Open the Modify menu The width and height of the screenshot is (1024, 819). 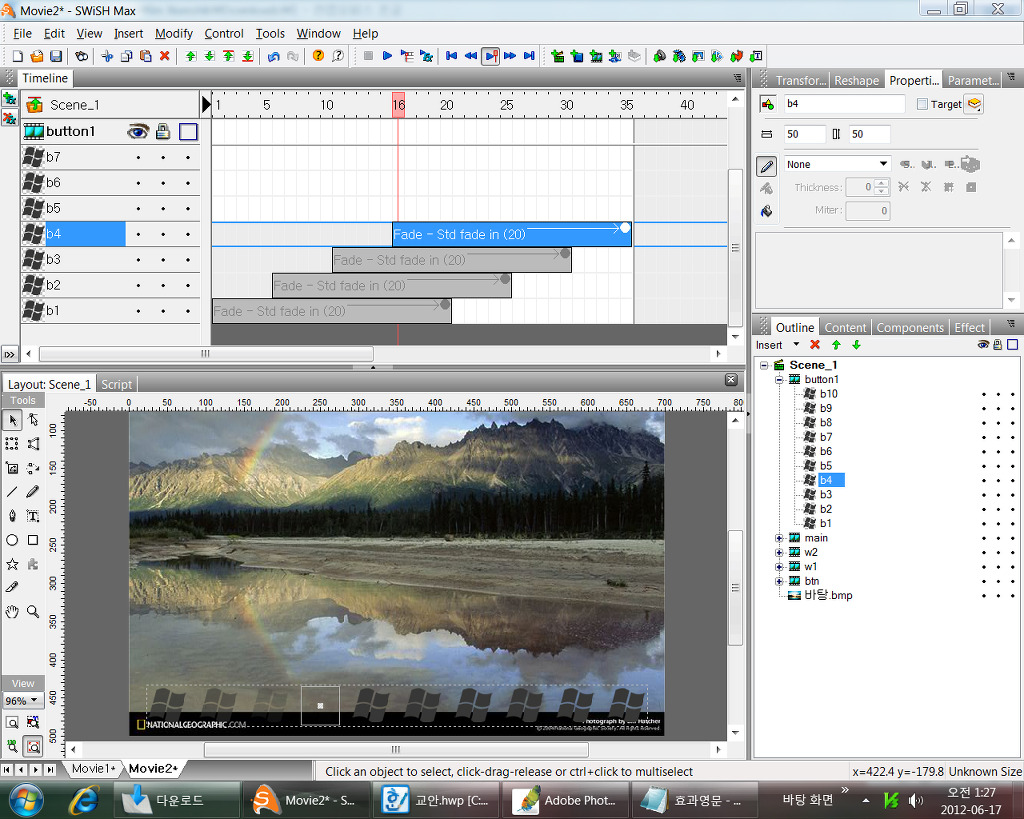click(174, 33)
